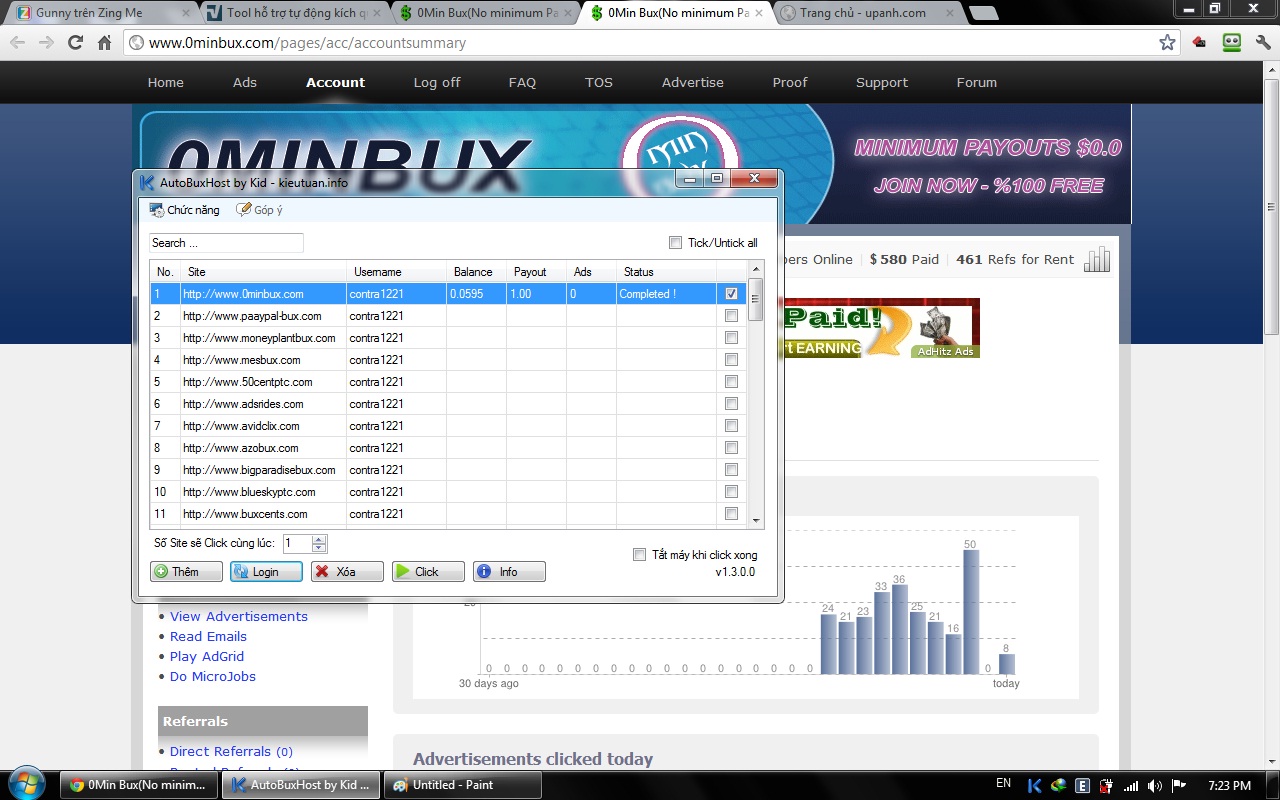Tick the checkbox for mesbux.com
Image resolution: width=1280 pixels, height=800 pixels.
731,360
